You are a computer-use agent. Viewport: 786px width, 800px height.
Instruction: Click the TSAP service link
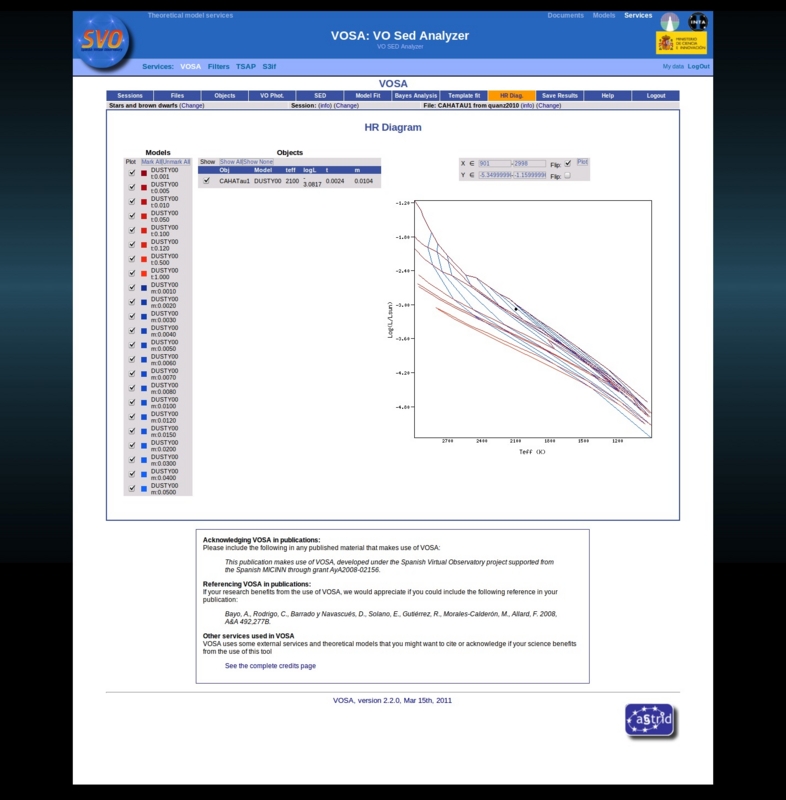click(x=246, y=66)
